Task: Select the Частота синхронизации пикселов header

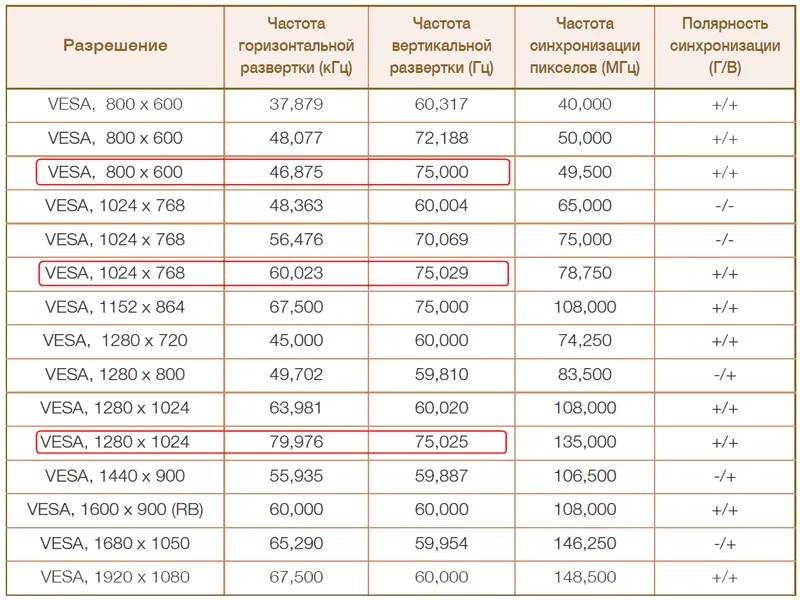Action: click(x=585, y=45)
